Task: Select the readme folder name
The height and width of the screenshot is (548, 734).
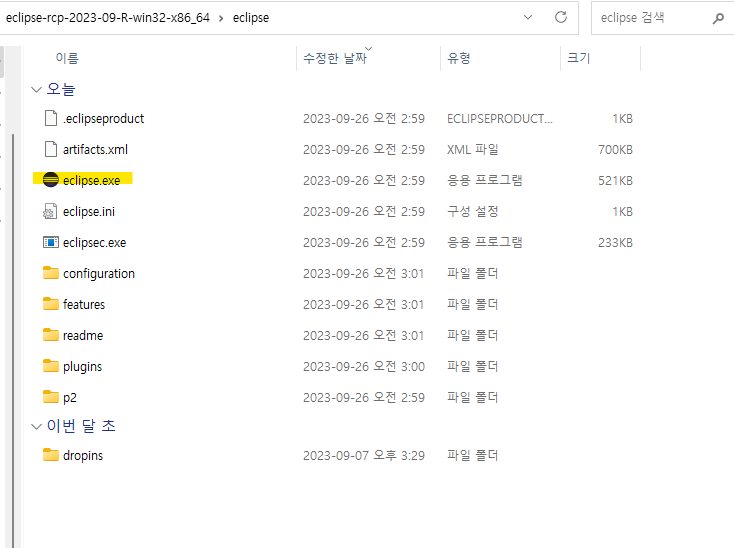Action: click(83, 335)
